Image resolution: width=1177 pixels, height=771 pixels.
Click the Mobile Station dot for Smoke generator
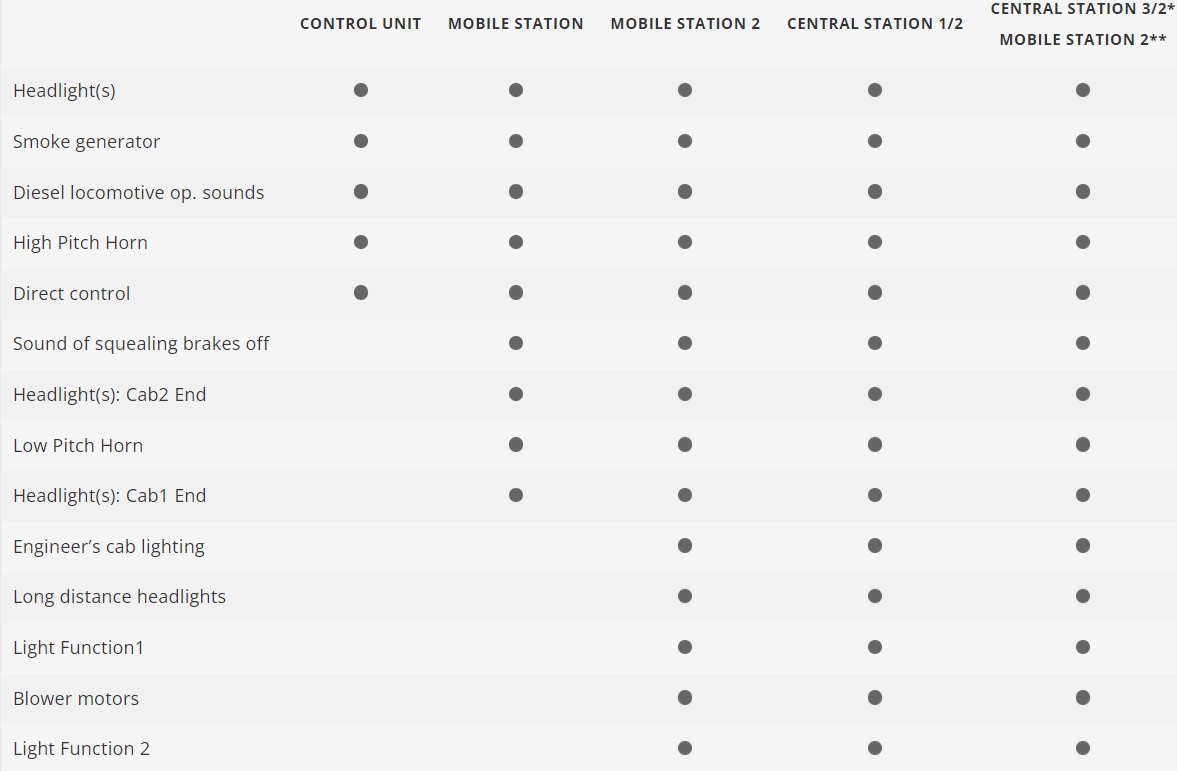(x=516, y=141)
